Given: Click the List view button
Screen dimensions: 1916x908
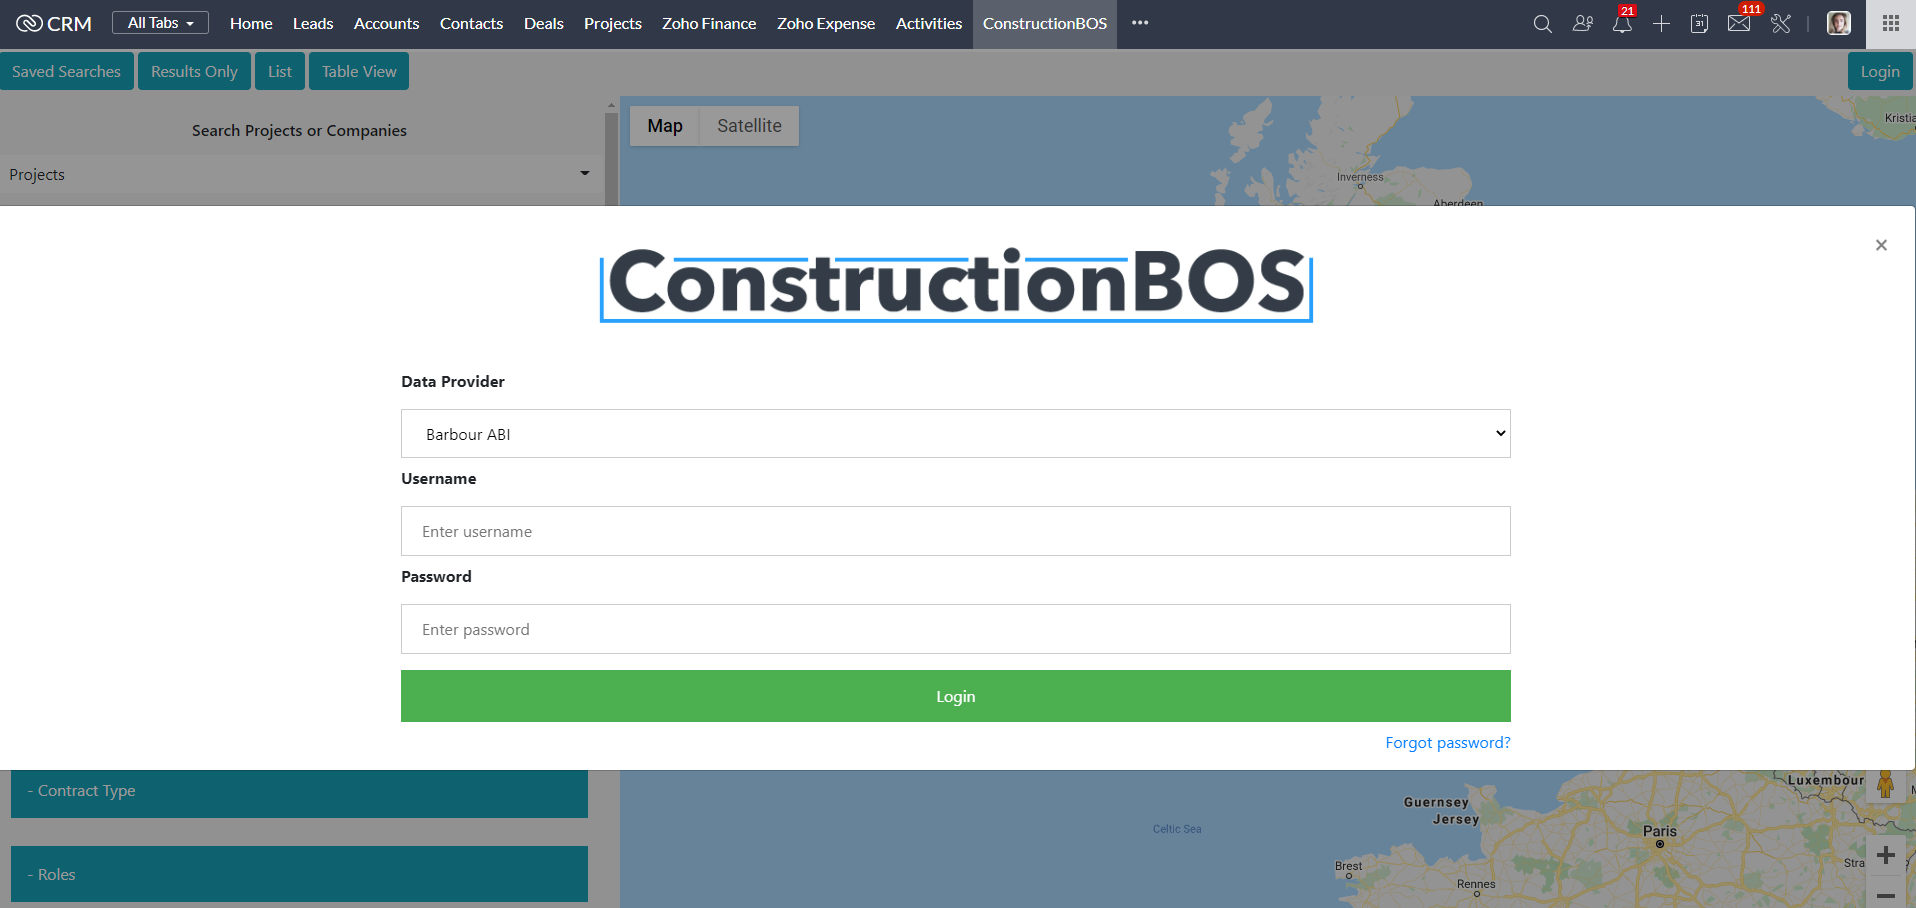Looking at the screenshot, I should pos(280,71).
